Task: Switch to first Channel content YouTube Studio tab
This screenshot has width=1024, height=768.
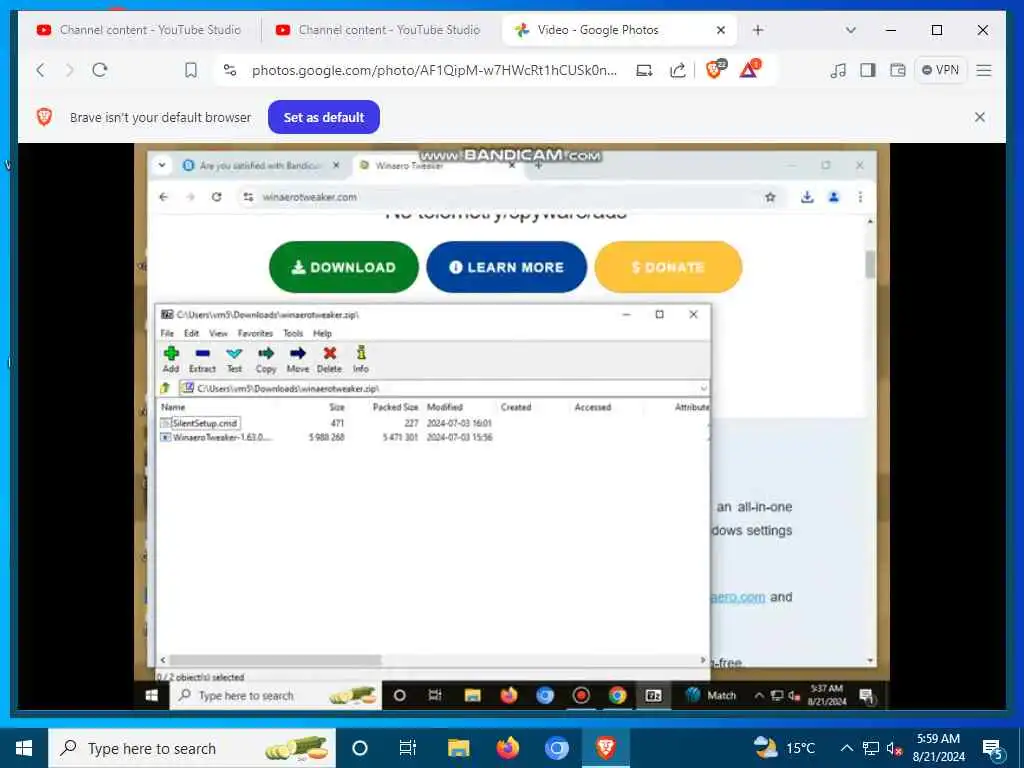Action: 138,30
